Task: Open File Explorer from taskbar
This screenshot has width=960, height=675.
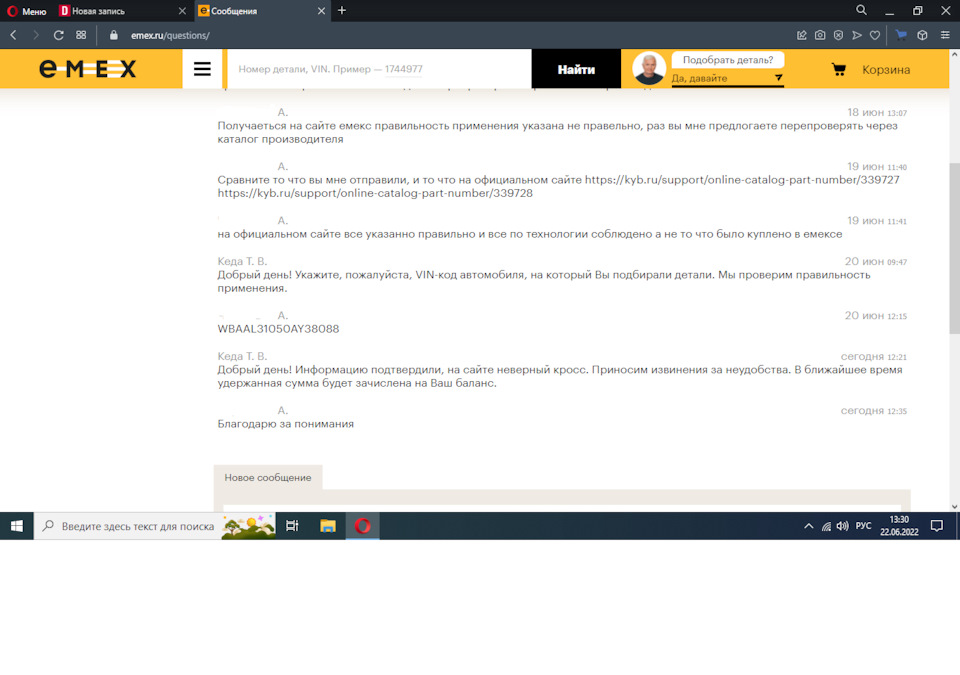Action: point(328,526)
